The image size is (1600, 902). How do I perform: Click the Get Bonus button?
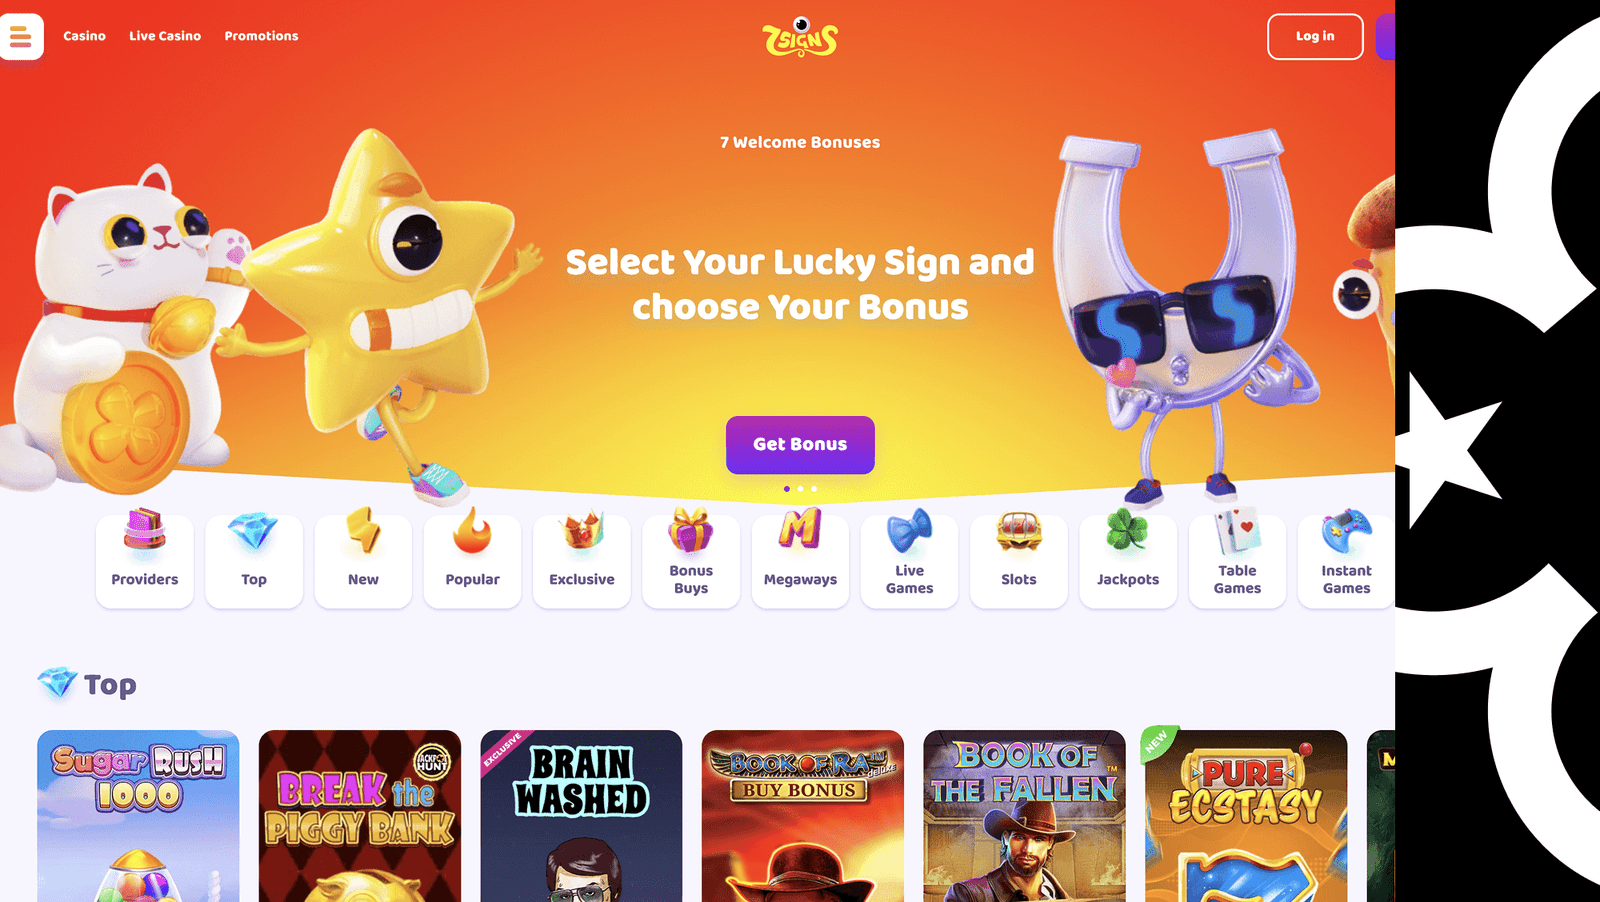click(x=800, y=445)
